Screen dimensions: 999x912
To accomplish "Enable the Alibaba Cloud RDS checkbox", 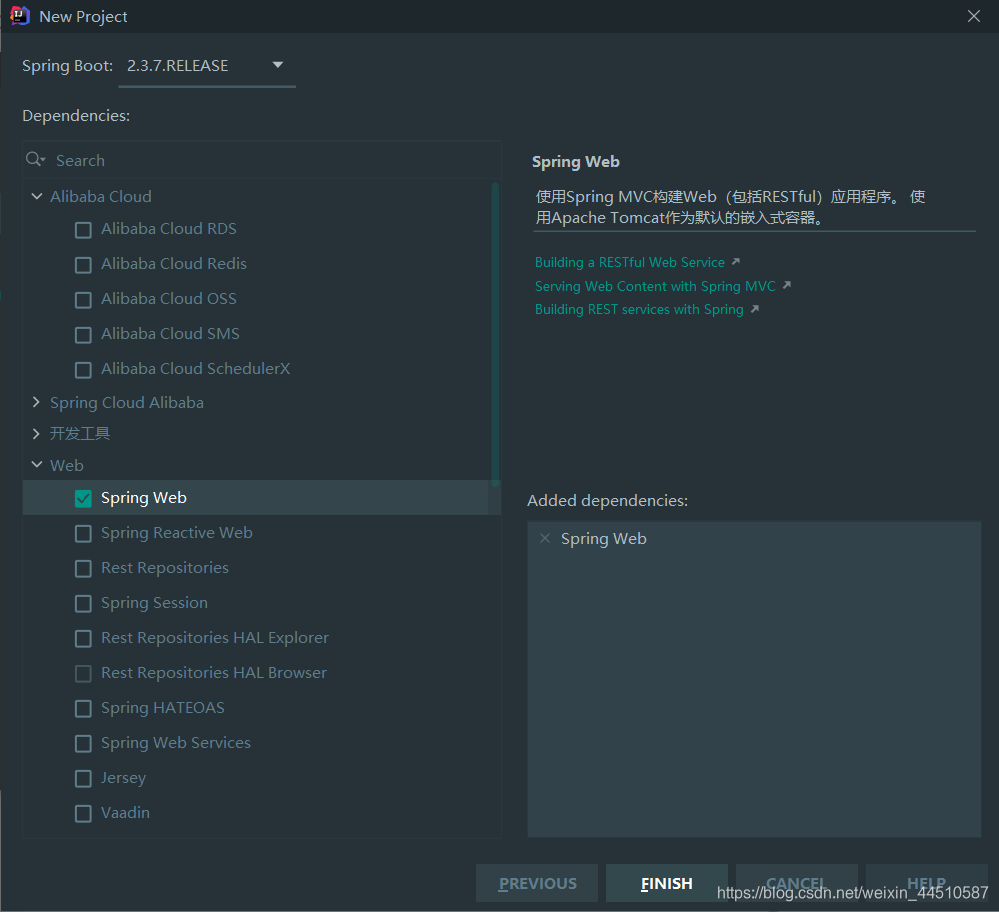I will pyautogui.click(x=83, y=229).
